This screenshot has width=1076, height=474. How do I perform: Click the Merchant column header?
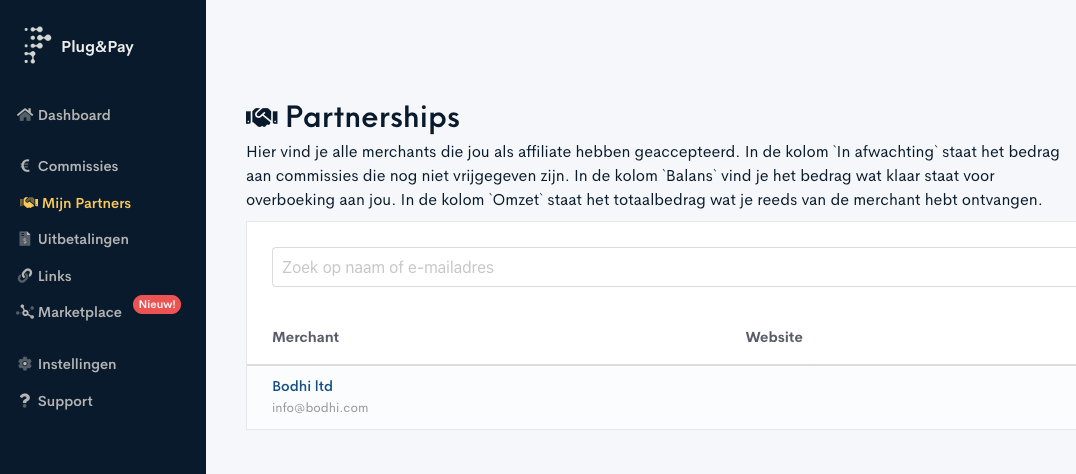click(305, 337)
